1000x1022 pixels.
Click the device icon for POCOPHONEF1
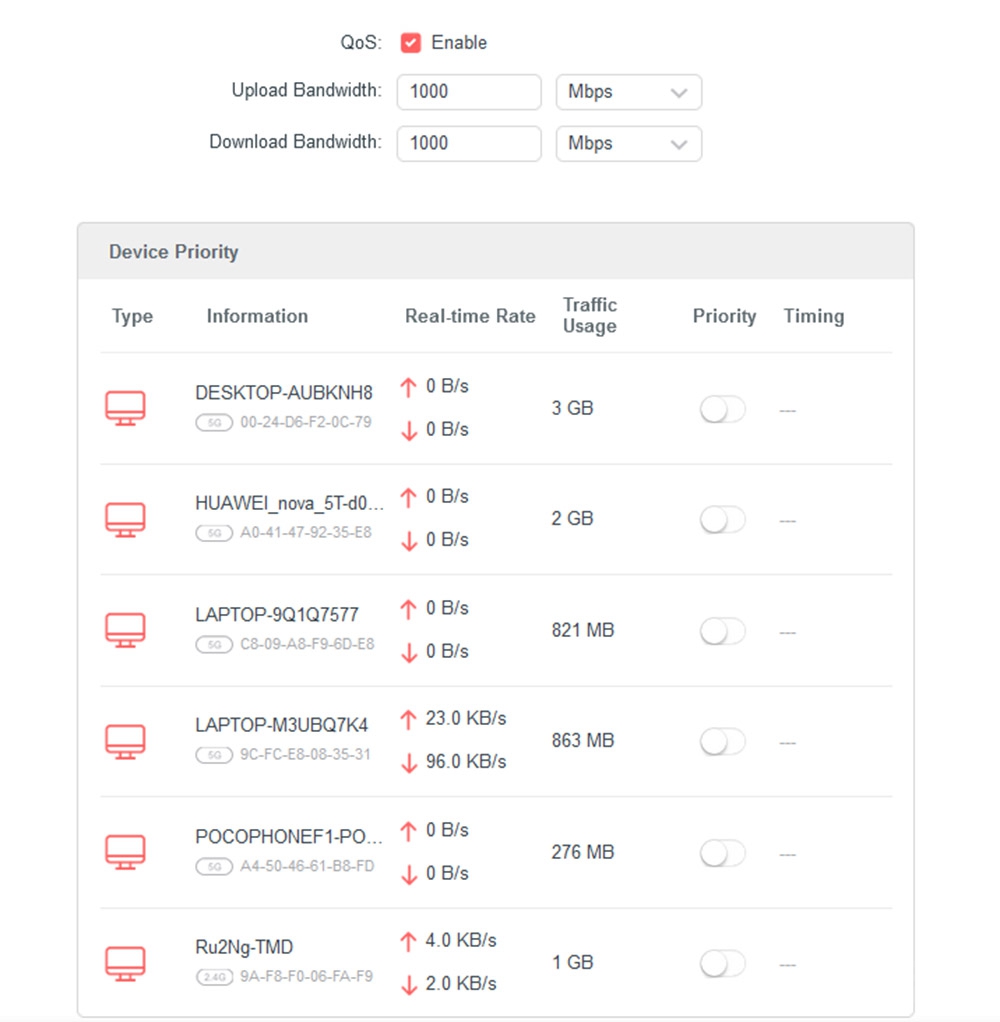125,852
